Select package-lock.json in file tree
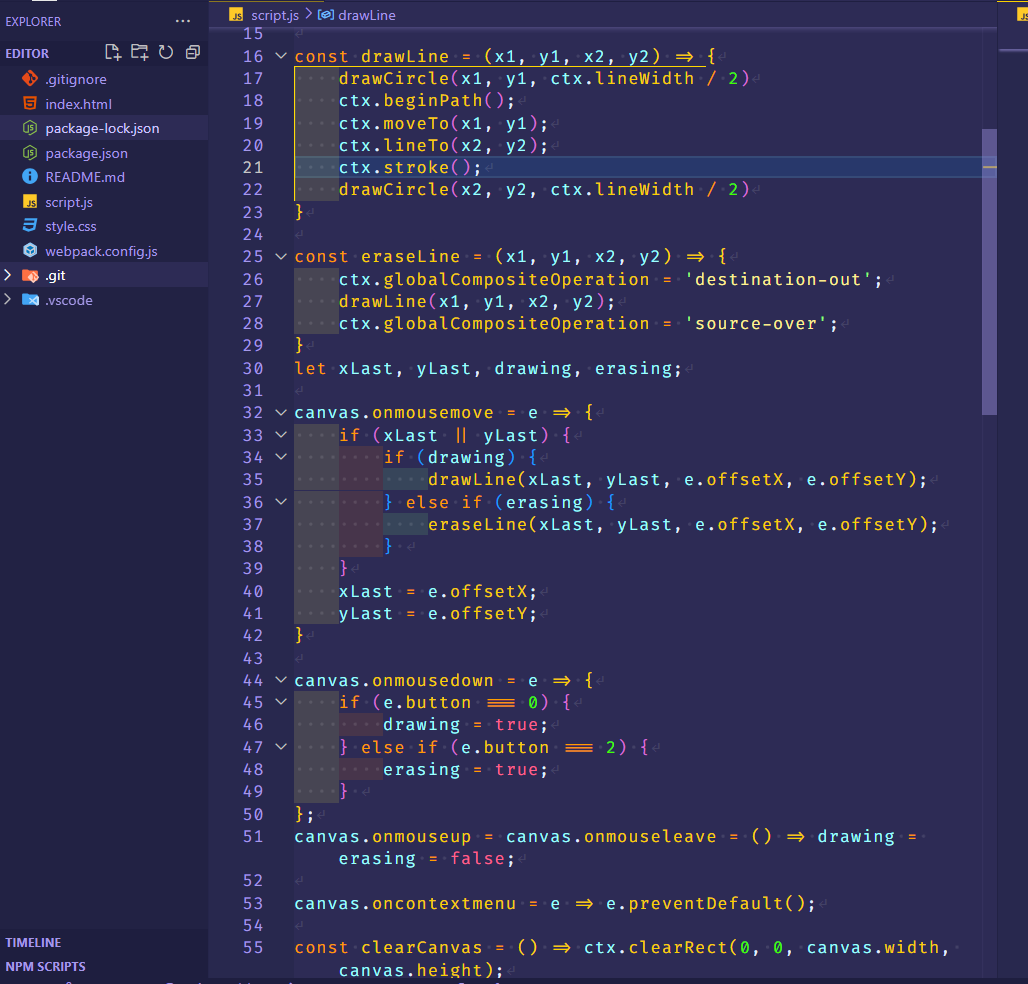 pyautogui.click(x=104, y=128)
